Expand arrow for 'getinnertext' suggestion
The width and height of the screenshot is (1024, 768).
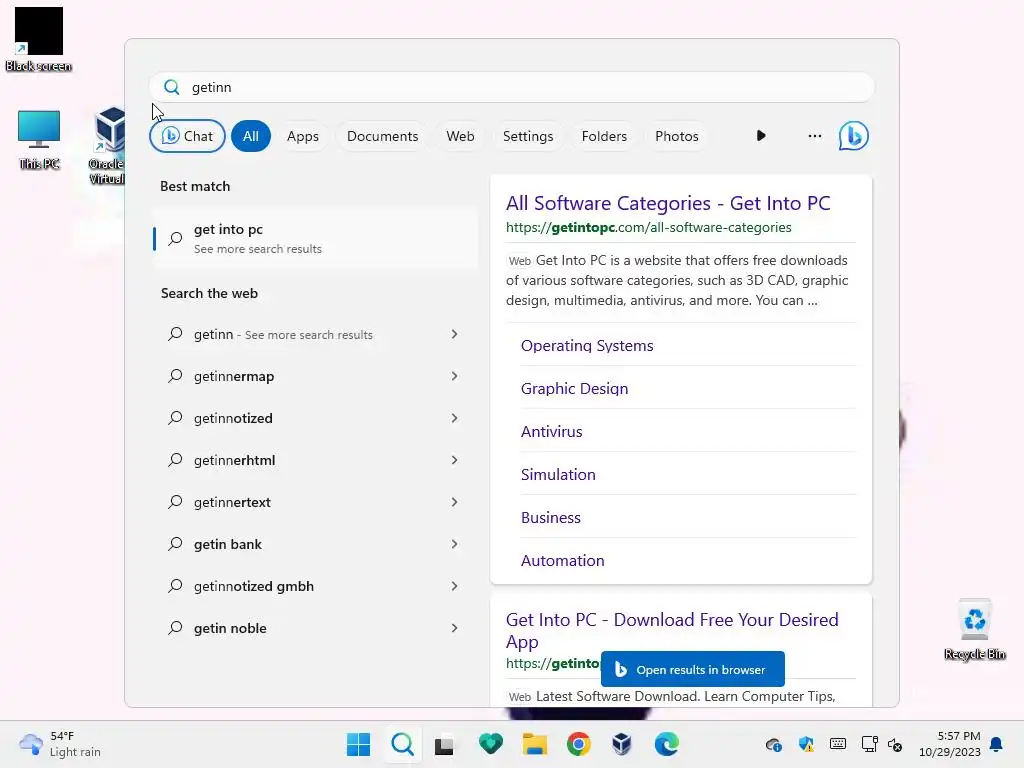tap(455, 502)
